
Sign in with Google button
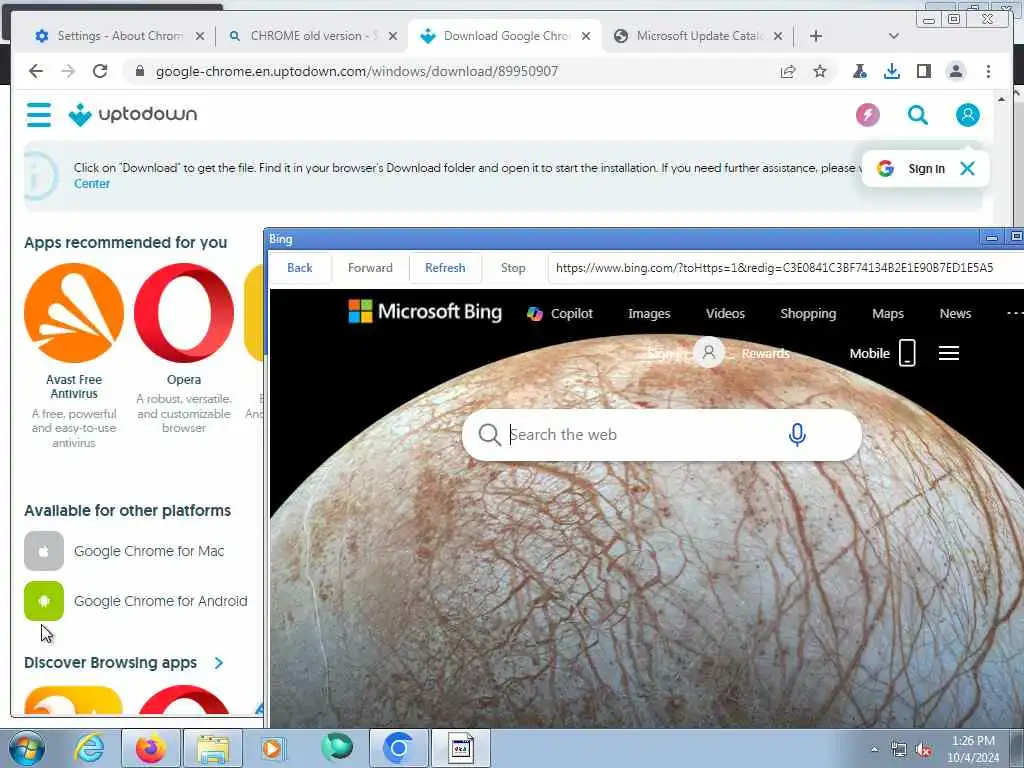click(x=911, y=168)
